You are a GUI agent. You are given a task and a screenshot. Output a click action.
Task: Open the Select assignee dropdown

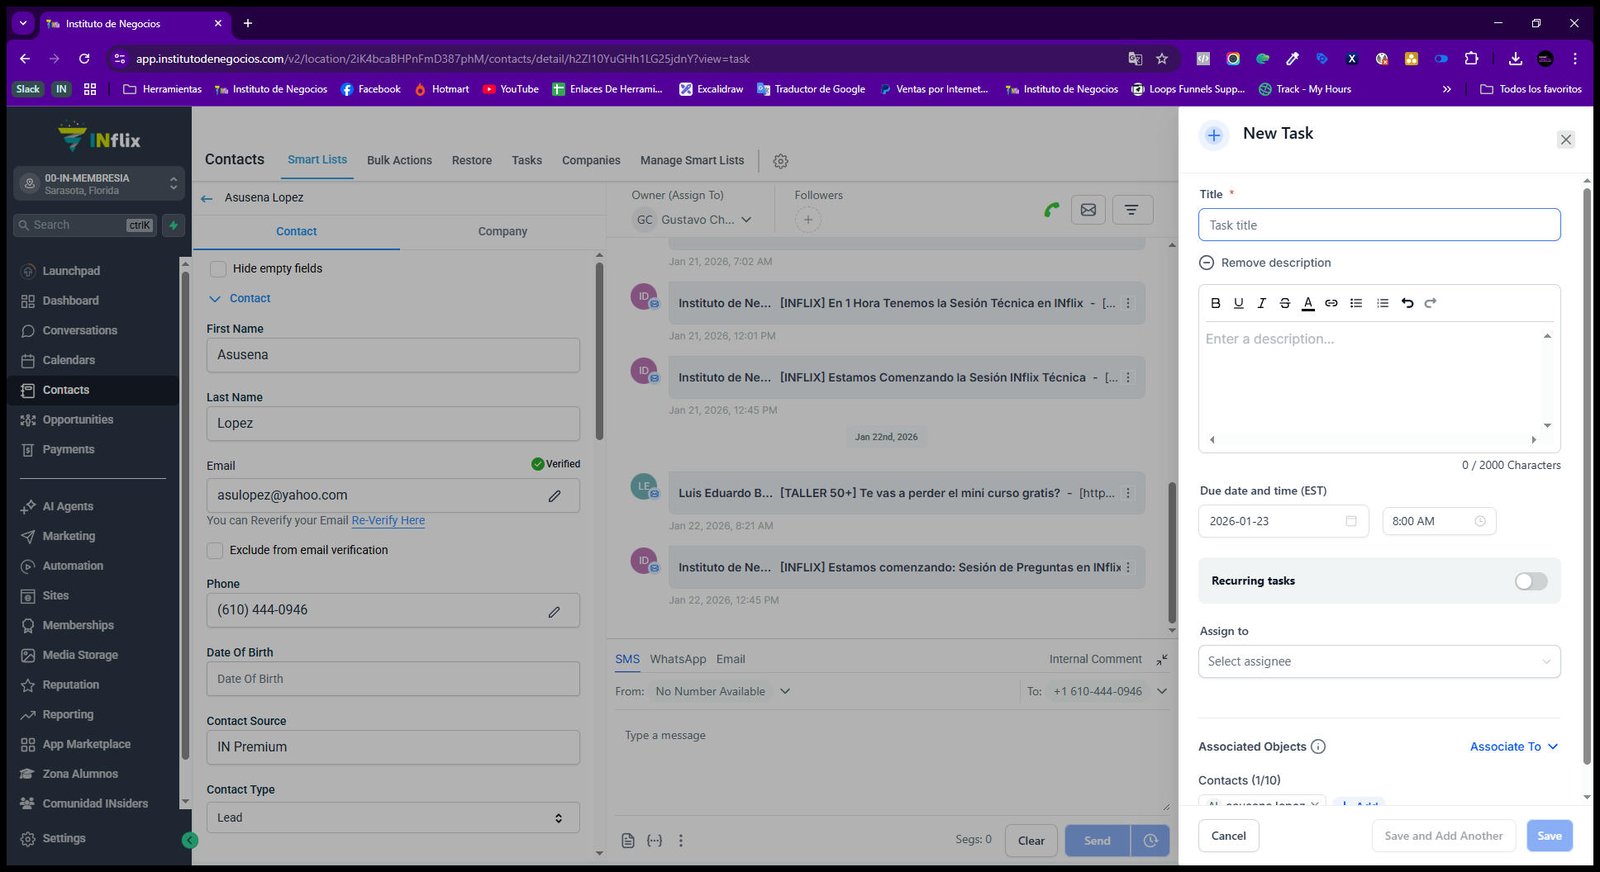click(x=1379, y=661)
